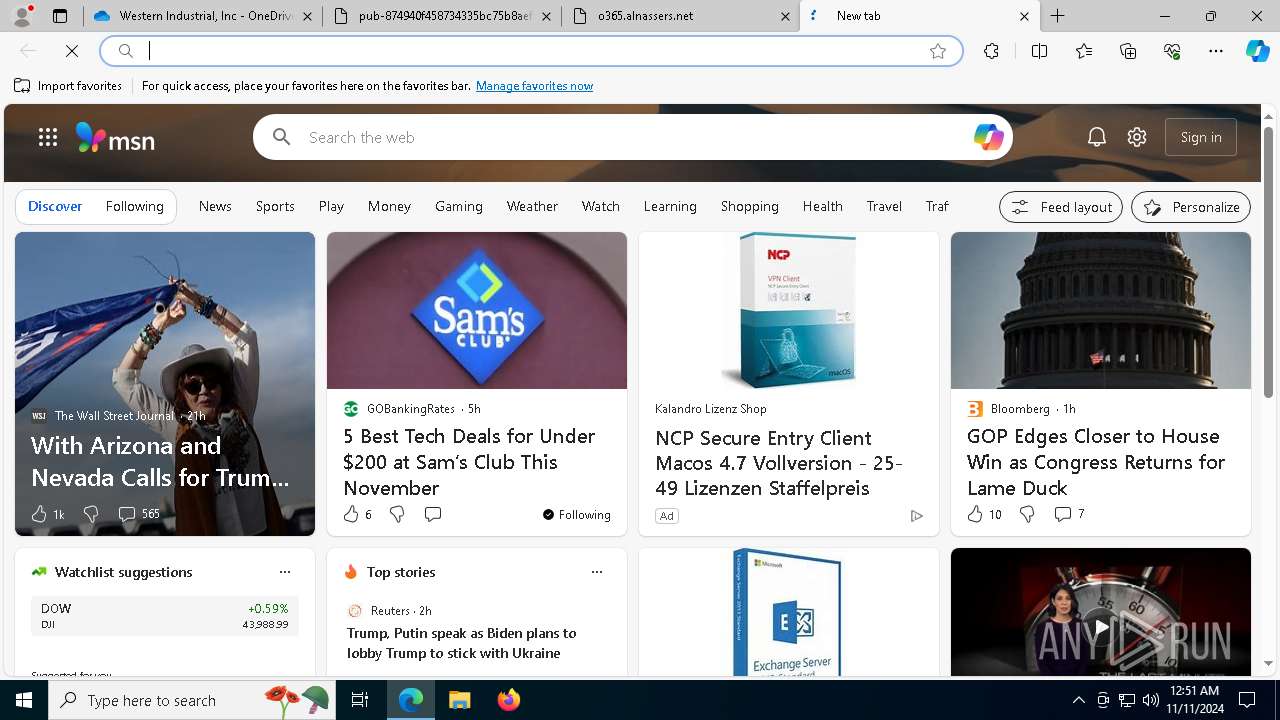The image size is (1280, 720).
Task: Open ad choices icon on NCP ad
Action: click(x=916, y=516)
